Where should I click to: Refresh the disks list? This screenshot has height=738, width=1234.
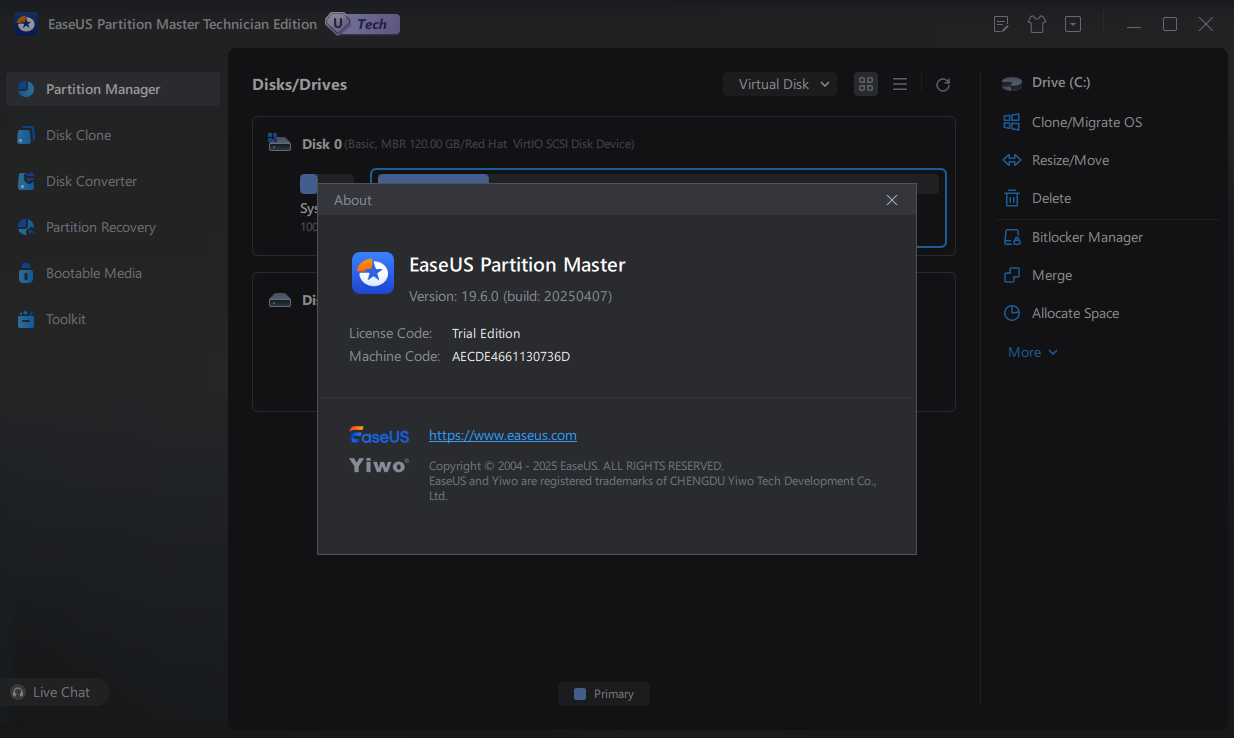[943, 85]
